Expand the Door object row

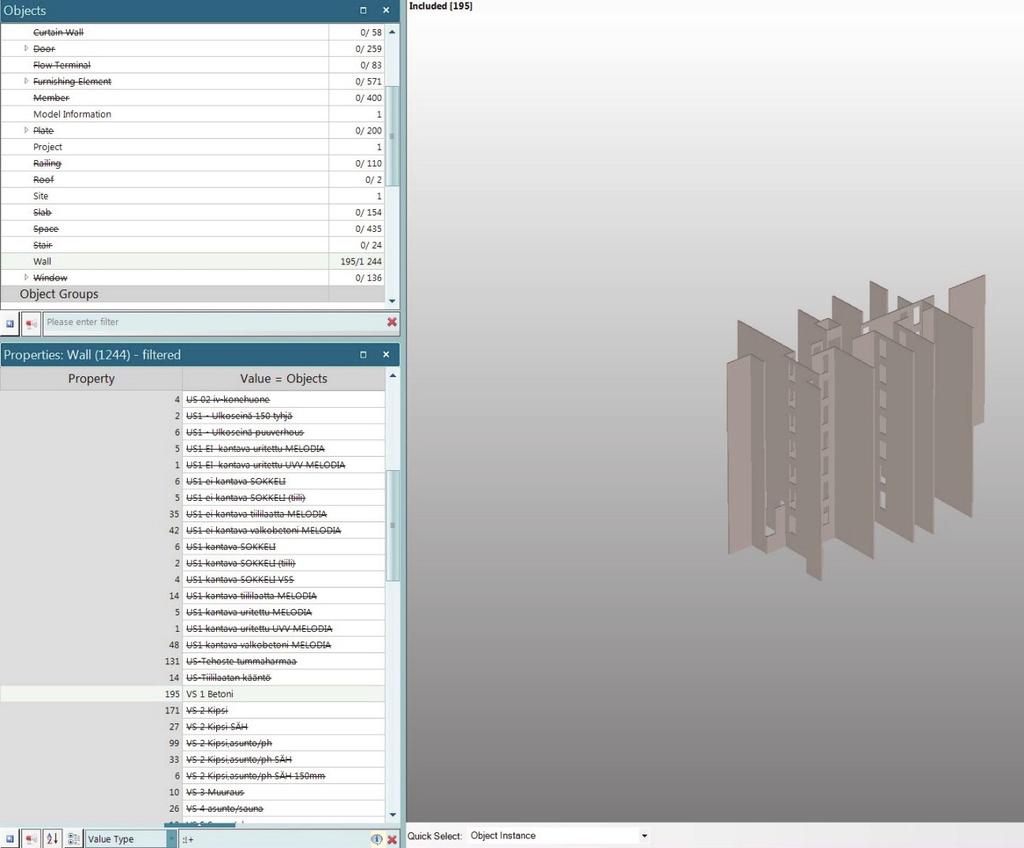pos(26,48)
